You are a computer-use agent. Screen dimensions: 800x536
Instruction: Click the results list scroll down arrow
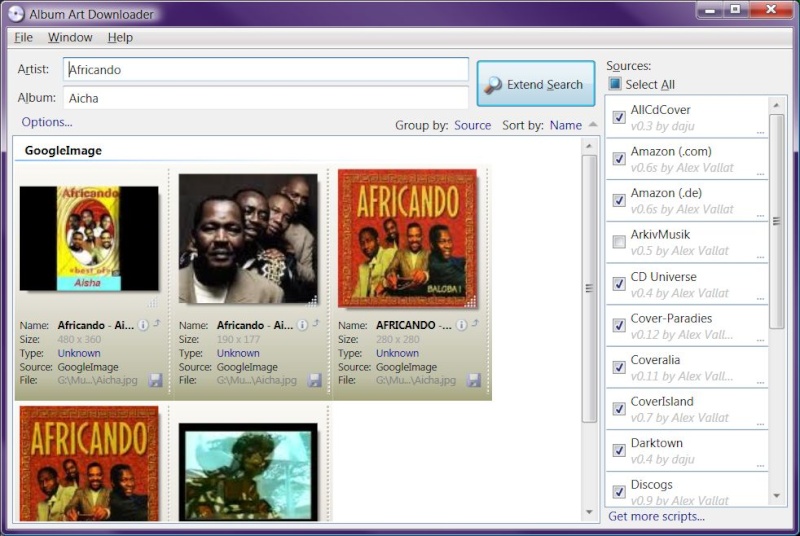click(x=589, y=512)
